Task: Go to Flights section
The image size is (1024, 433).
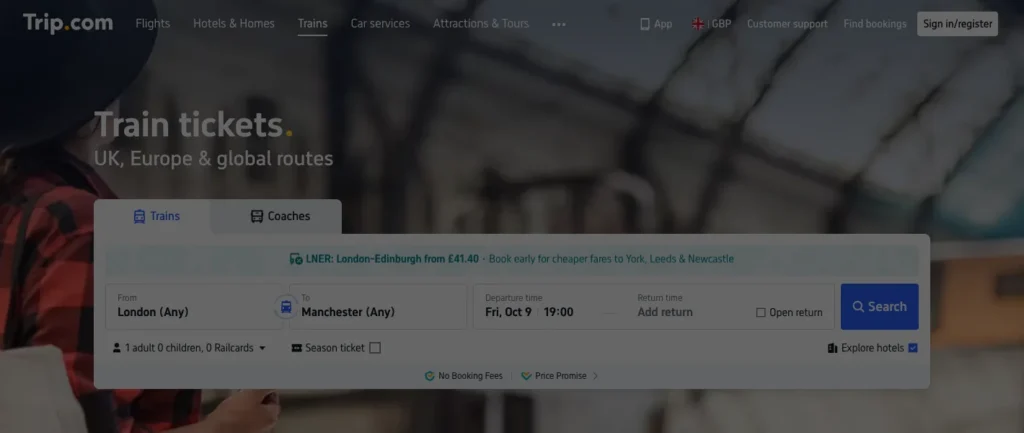Action: tap(153, 24)
